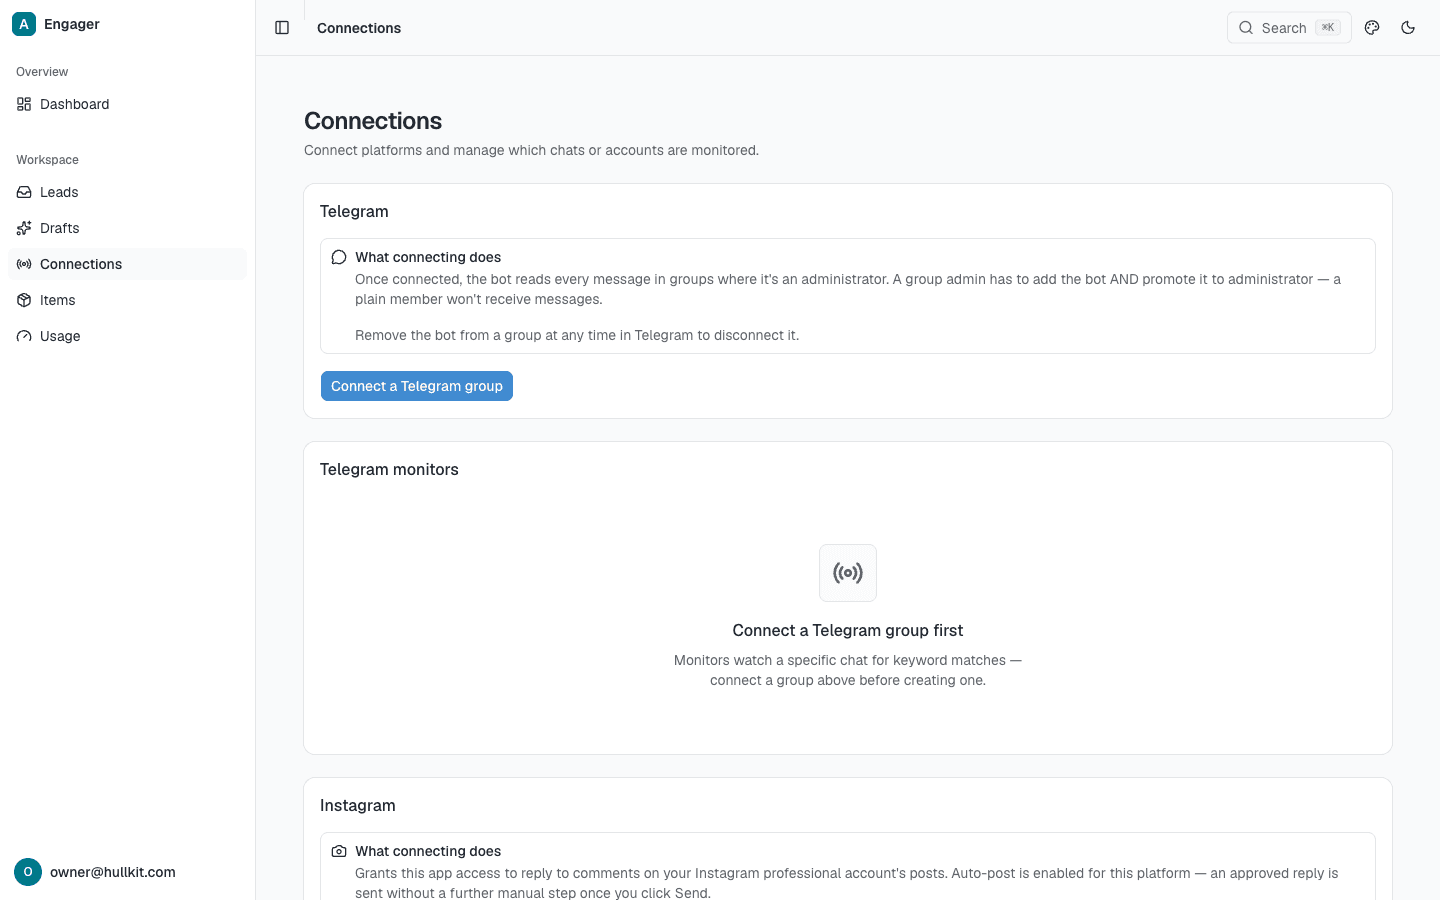Click the Overview sidebar label
Screen dimensions: 1440x900
[42, 72]
